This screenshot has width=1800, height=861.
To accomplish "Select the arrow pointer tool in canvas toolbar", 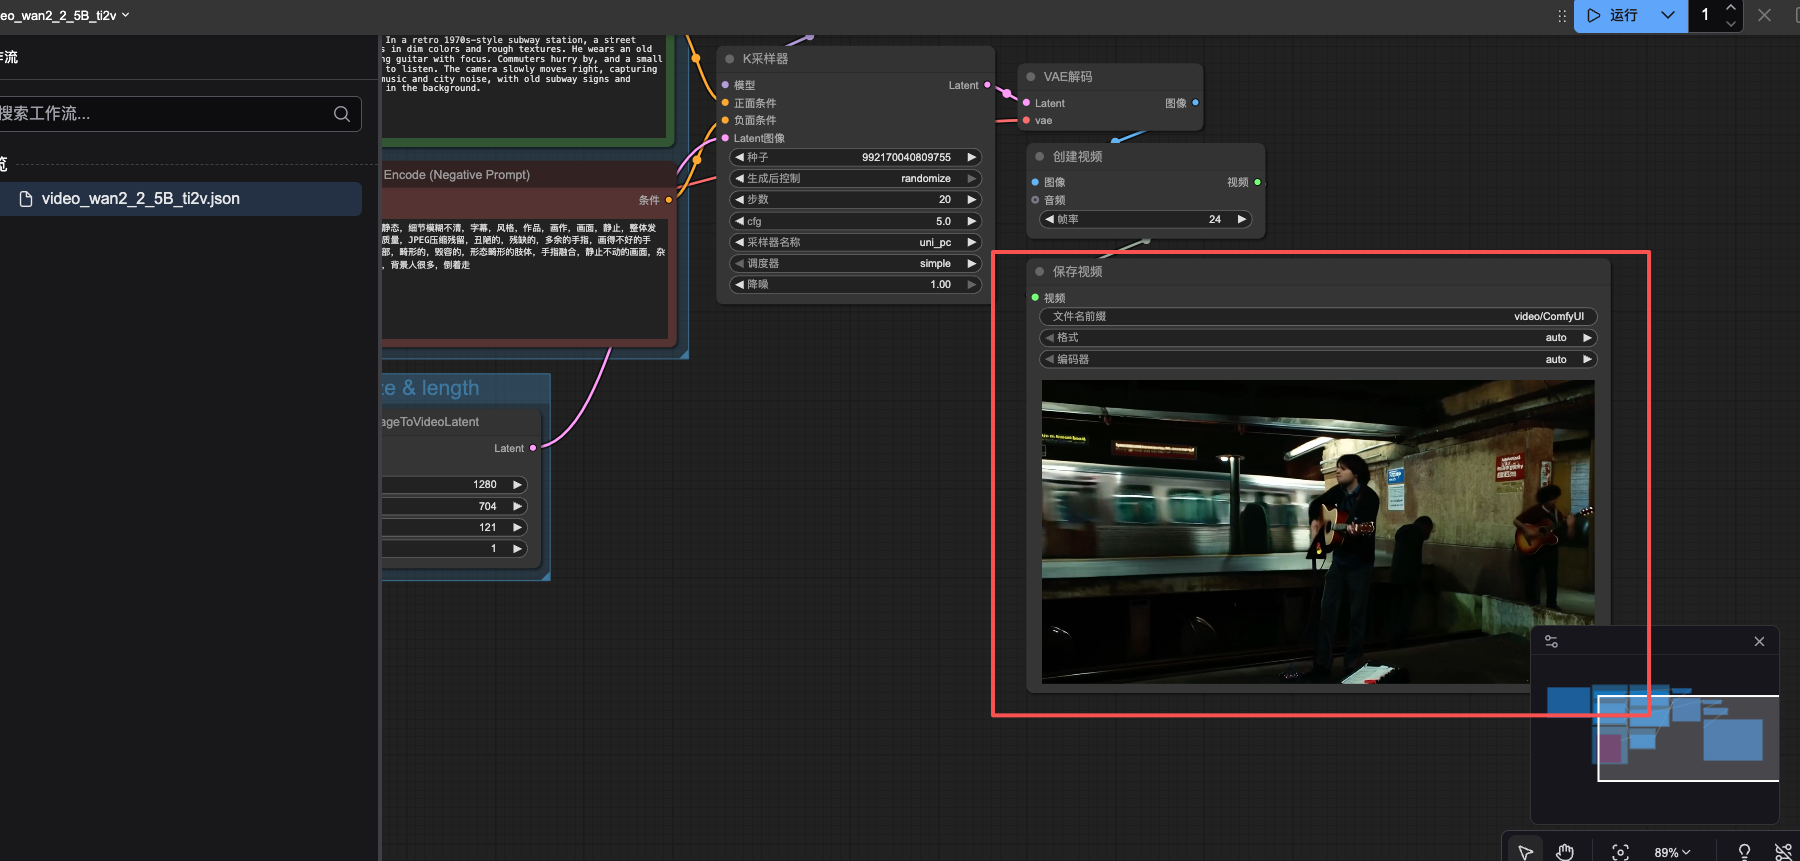I will [1525, 851].
